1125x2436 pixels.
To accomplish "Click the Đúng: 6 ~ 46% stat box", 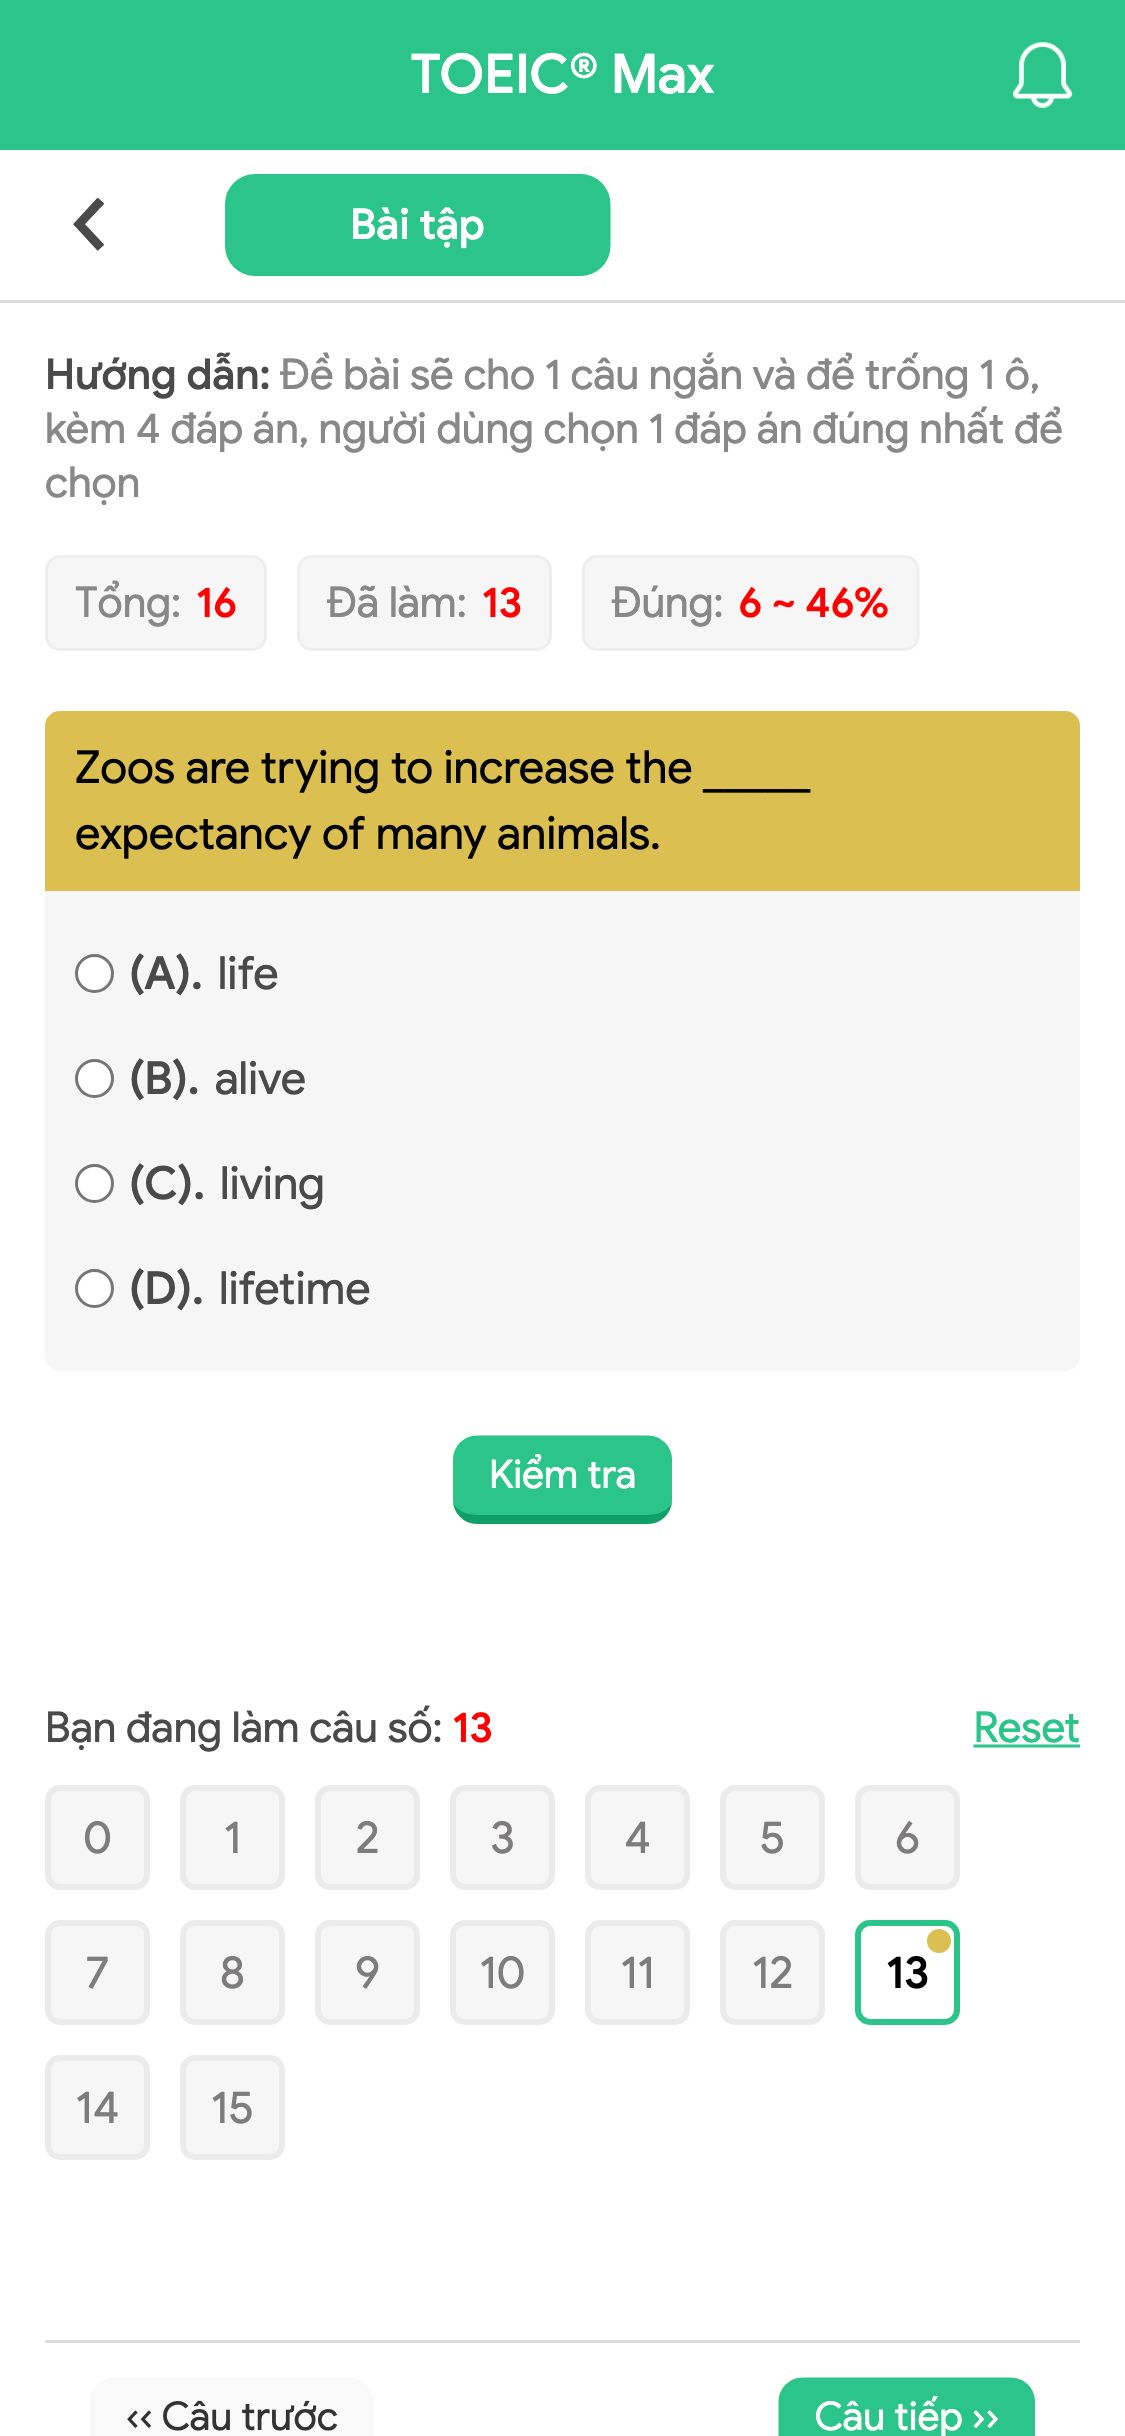I will point(749,601).
